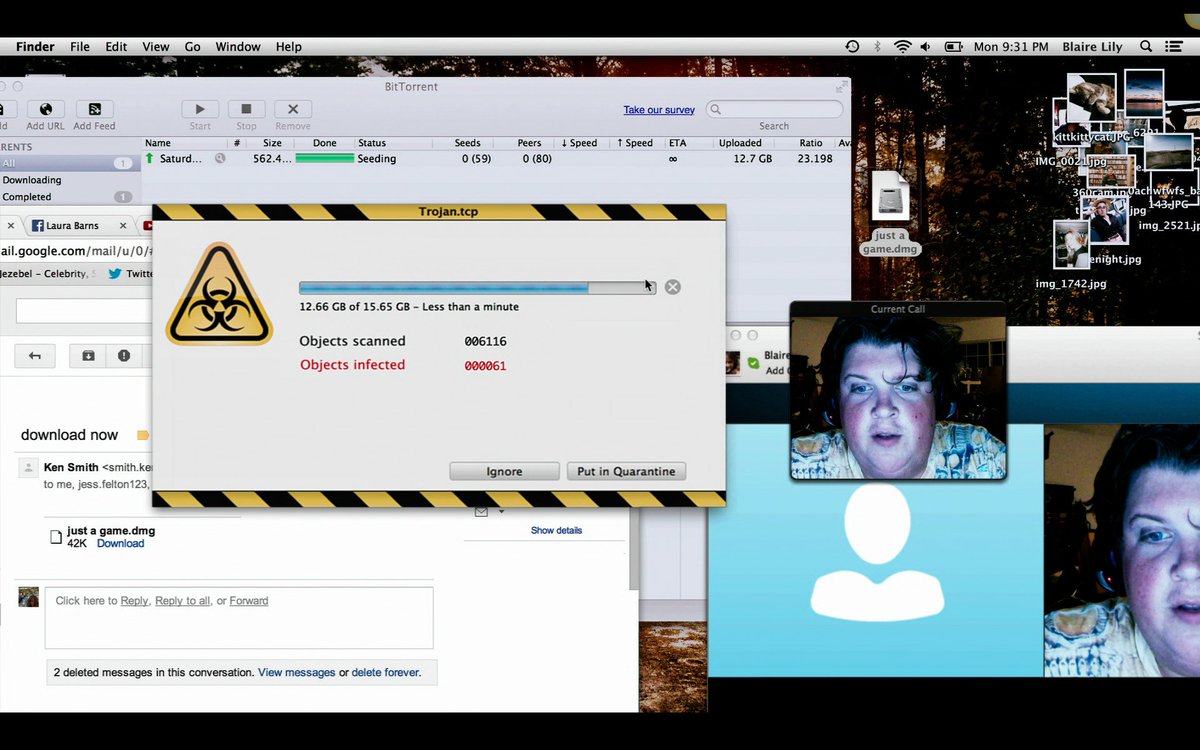Click the magnifier icon beside Saturd... torrent name
Image resolution: width=1200 pixels, height=750 pixels.
(x=220, y=158)
